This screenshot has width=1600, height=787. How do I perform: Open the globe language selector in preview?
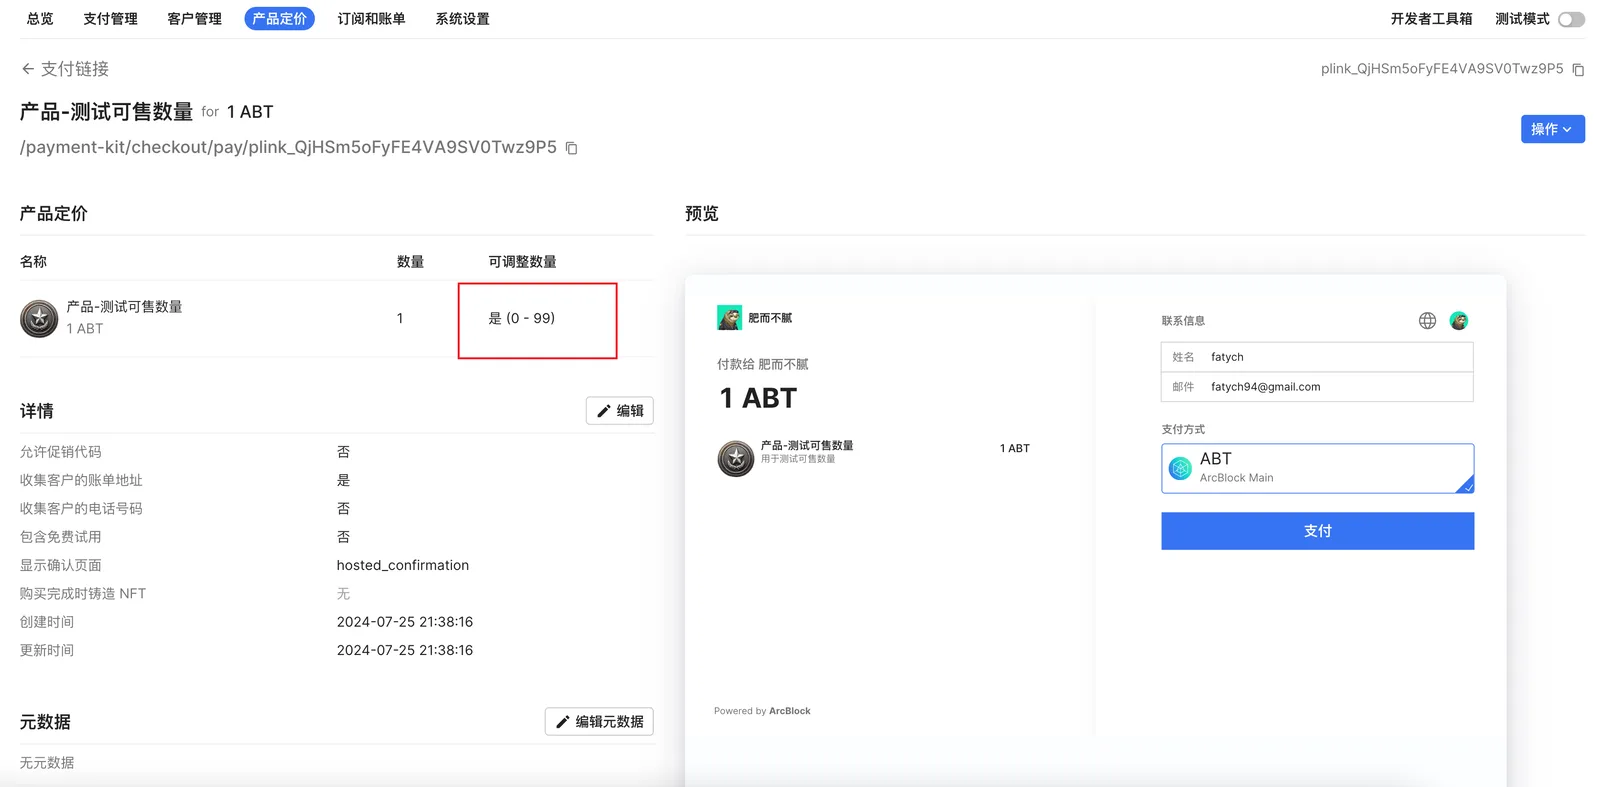1427,321
